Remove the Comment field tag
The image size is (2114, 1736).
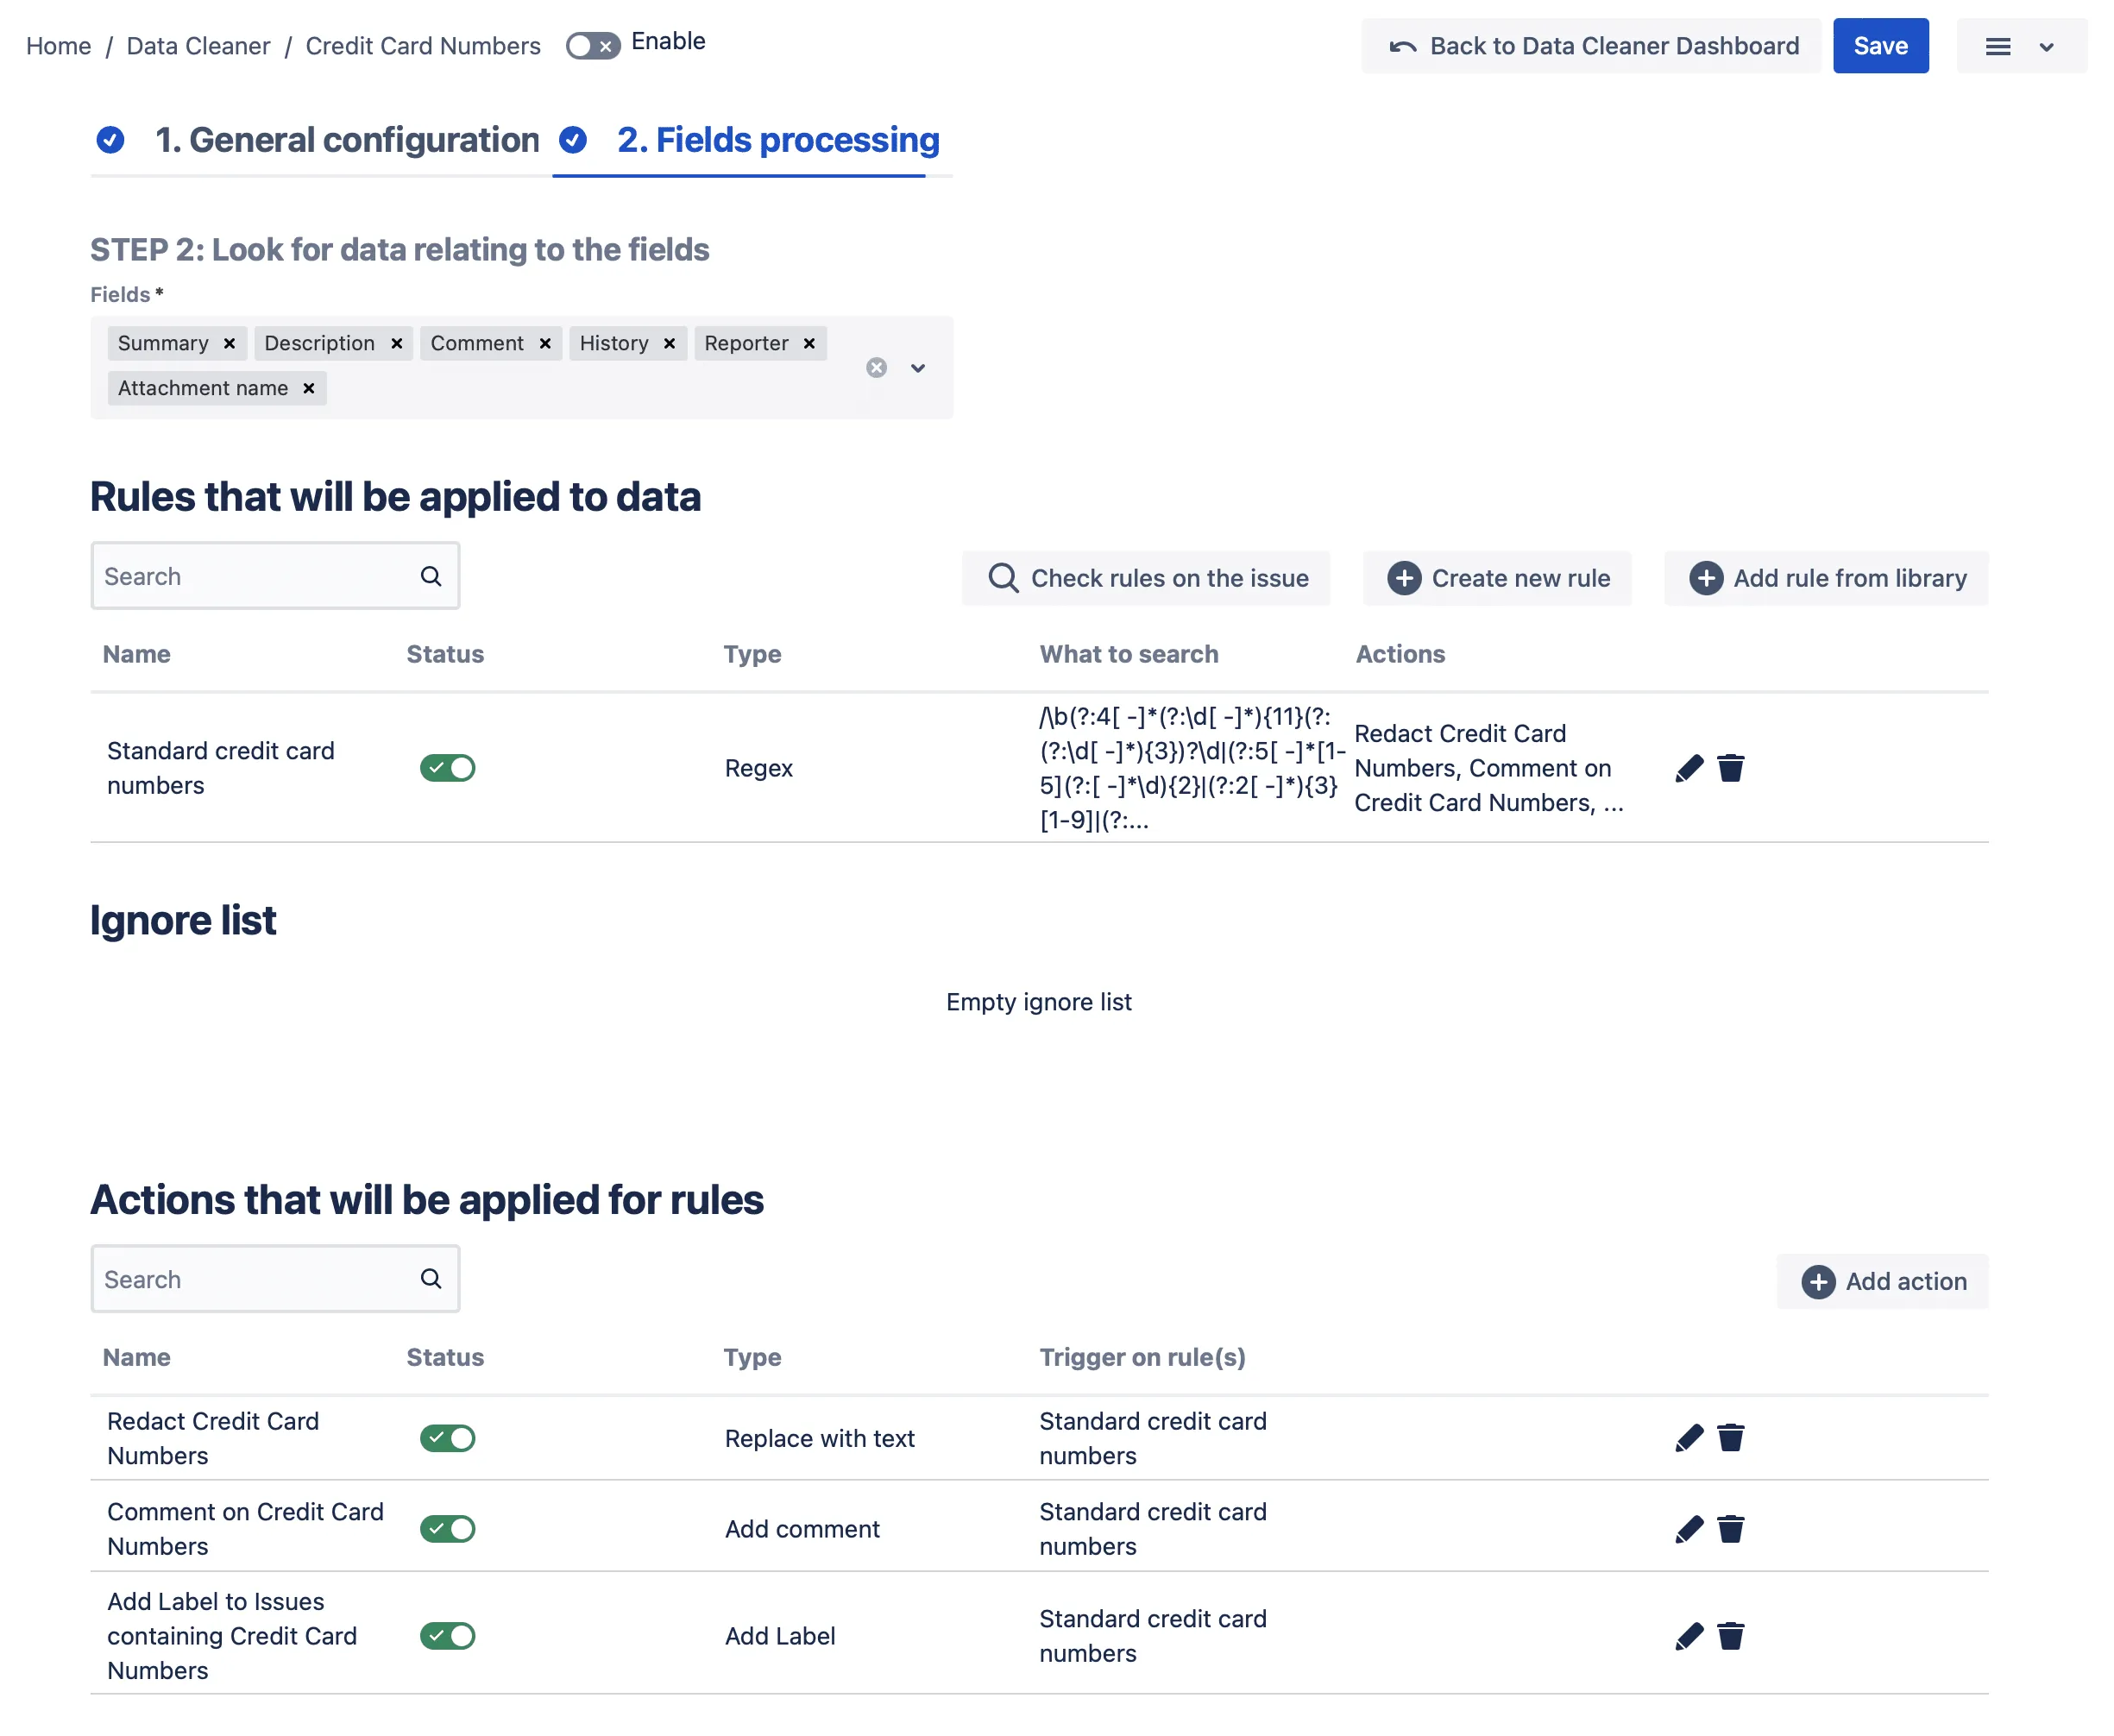click(x=545, y=343)
